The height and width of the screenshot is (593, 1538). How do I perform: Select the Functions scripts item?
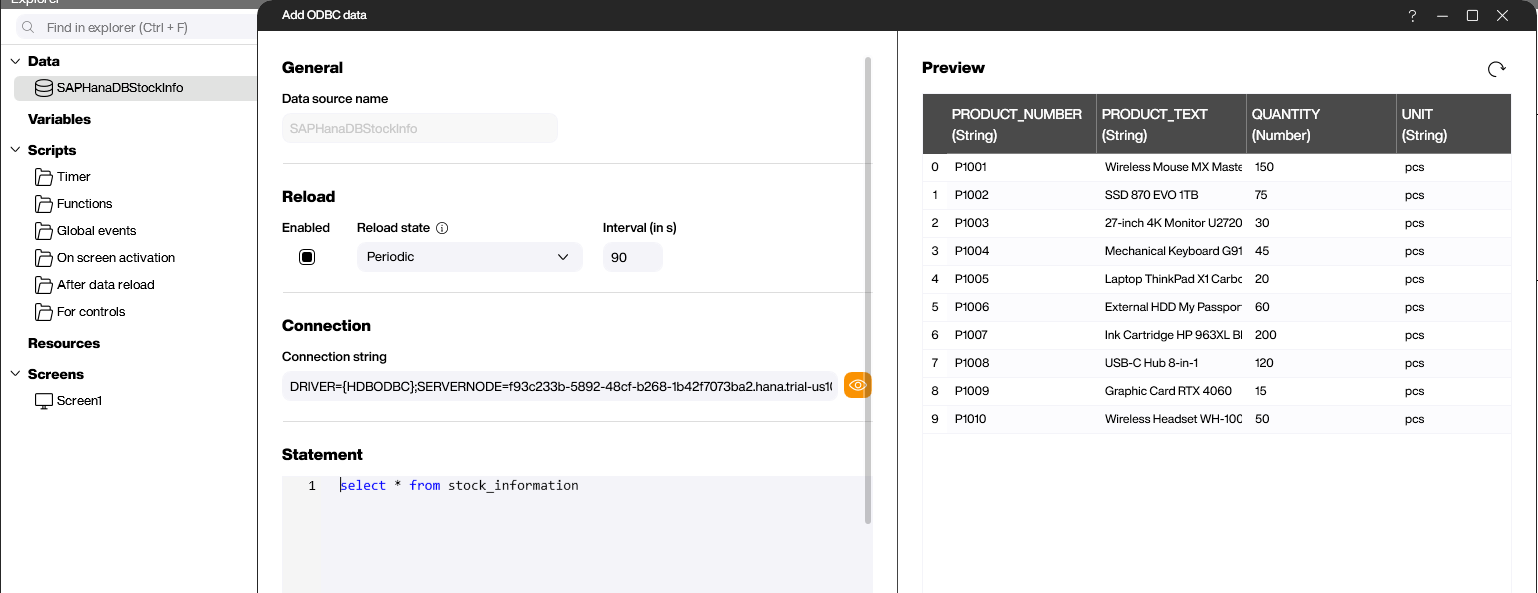(x=84, y=204)
